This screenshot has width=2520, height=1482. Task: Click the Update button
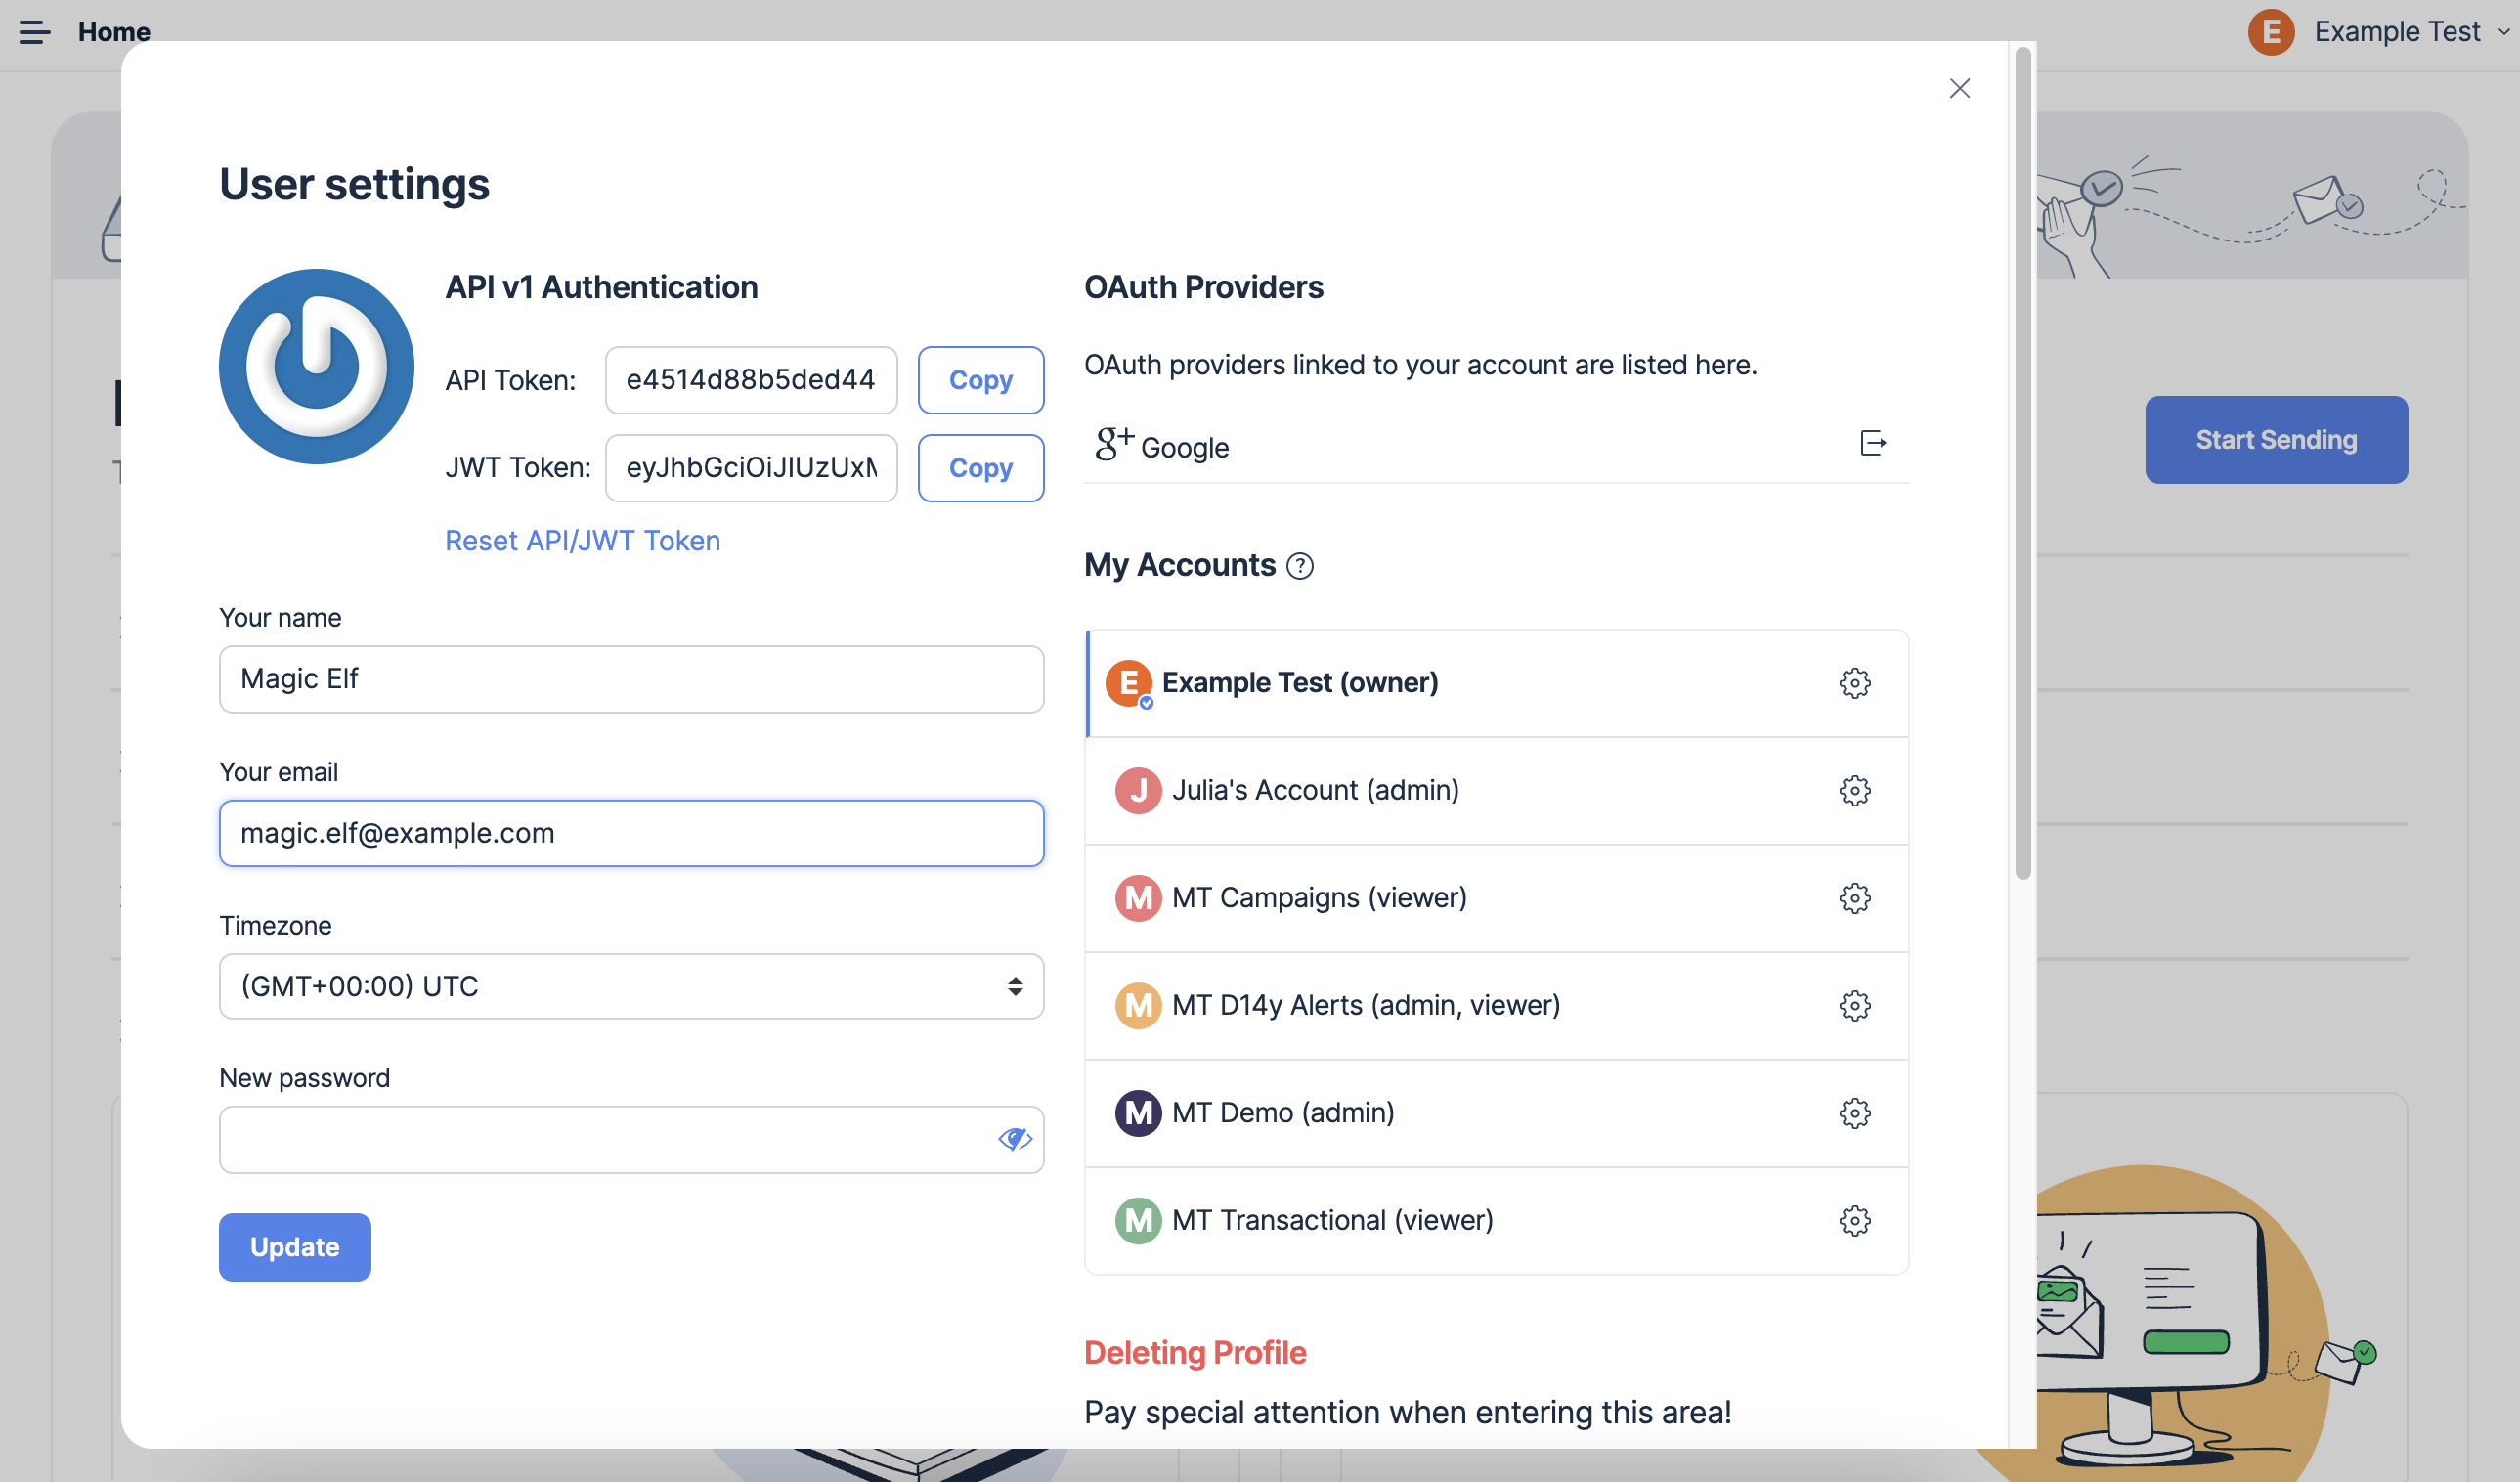294,1247
